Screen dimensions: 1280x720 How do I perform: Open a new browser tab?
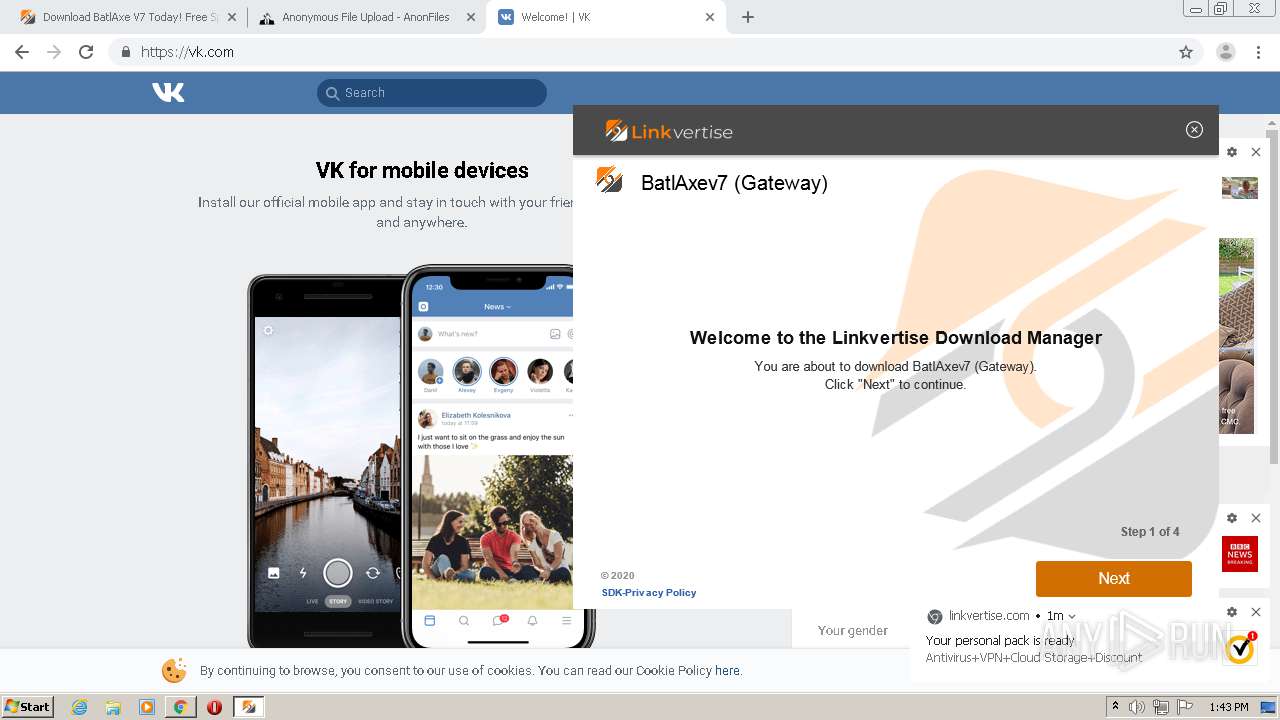pyautogui.click(x=748, y=17)
